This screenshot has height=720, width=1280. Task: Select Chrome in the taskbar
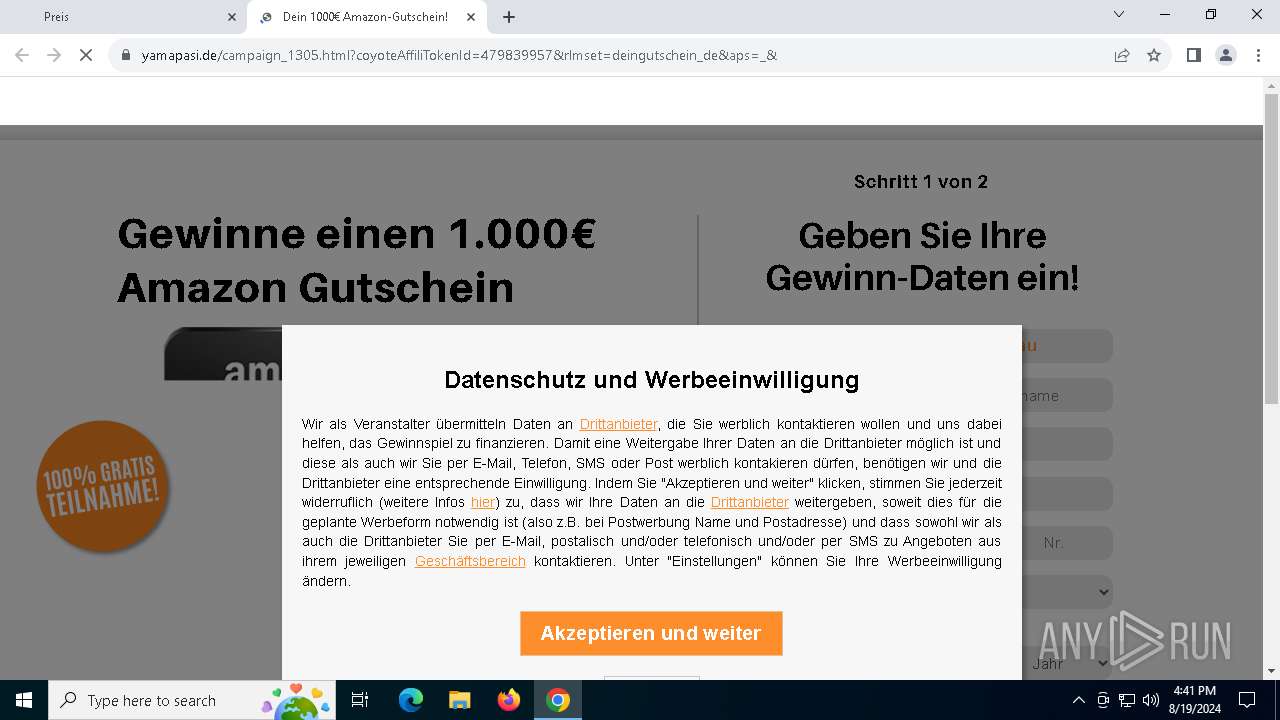pyautogui.click(x=558, y=700)
